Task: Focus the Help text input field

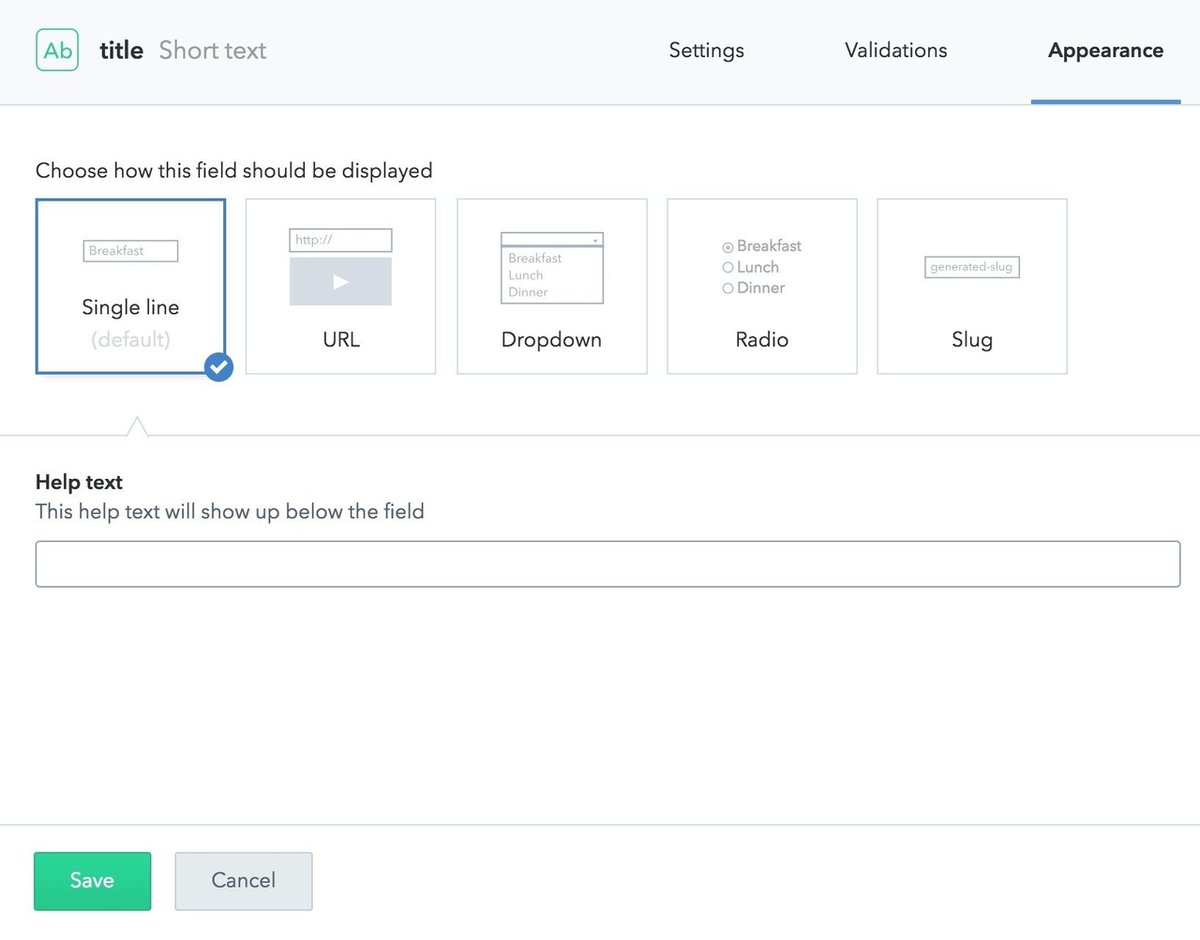Action: tap(607, 564)
